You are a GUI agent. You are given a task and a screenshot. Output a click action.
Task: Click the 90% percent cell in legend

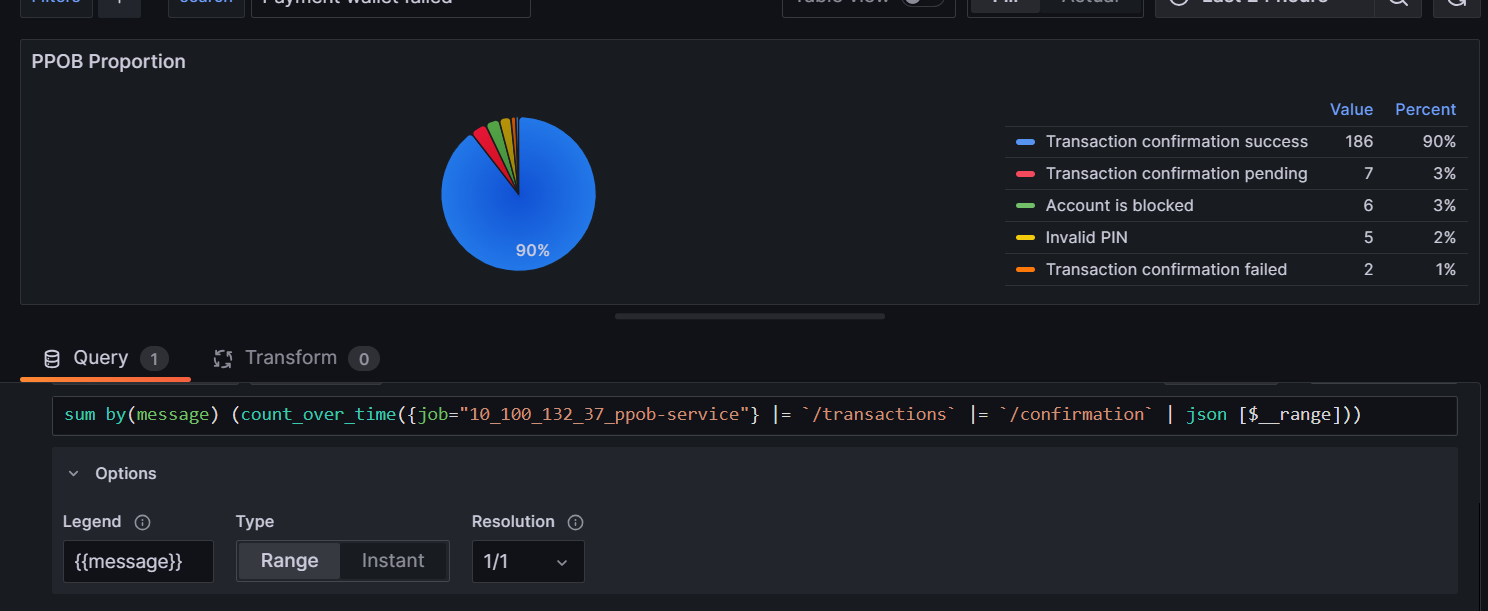[1439, 142]
